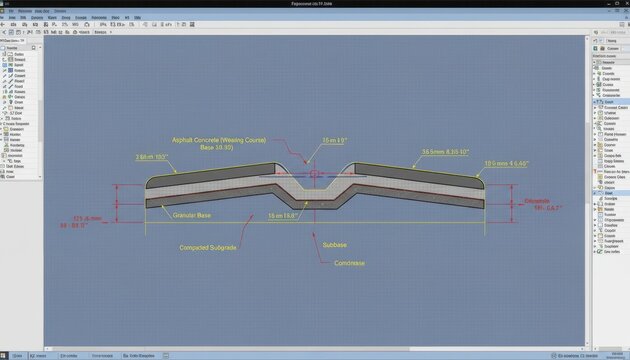Image resolution: width=630 pixels, height=360 pixels.
Task: Open the Windows Start button
Action: click(x=4, y=356)
